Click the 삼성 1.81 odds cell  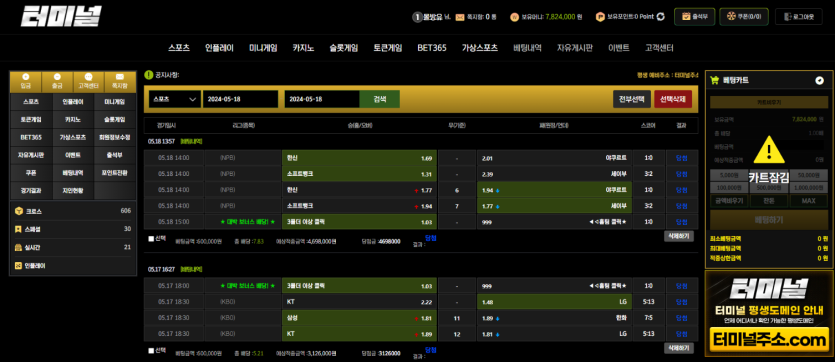[359, 318]
